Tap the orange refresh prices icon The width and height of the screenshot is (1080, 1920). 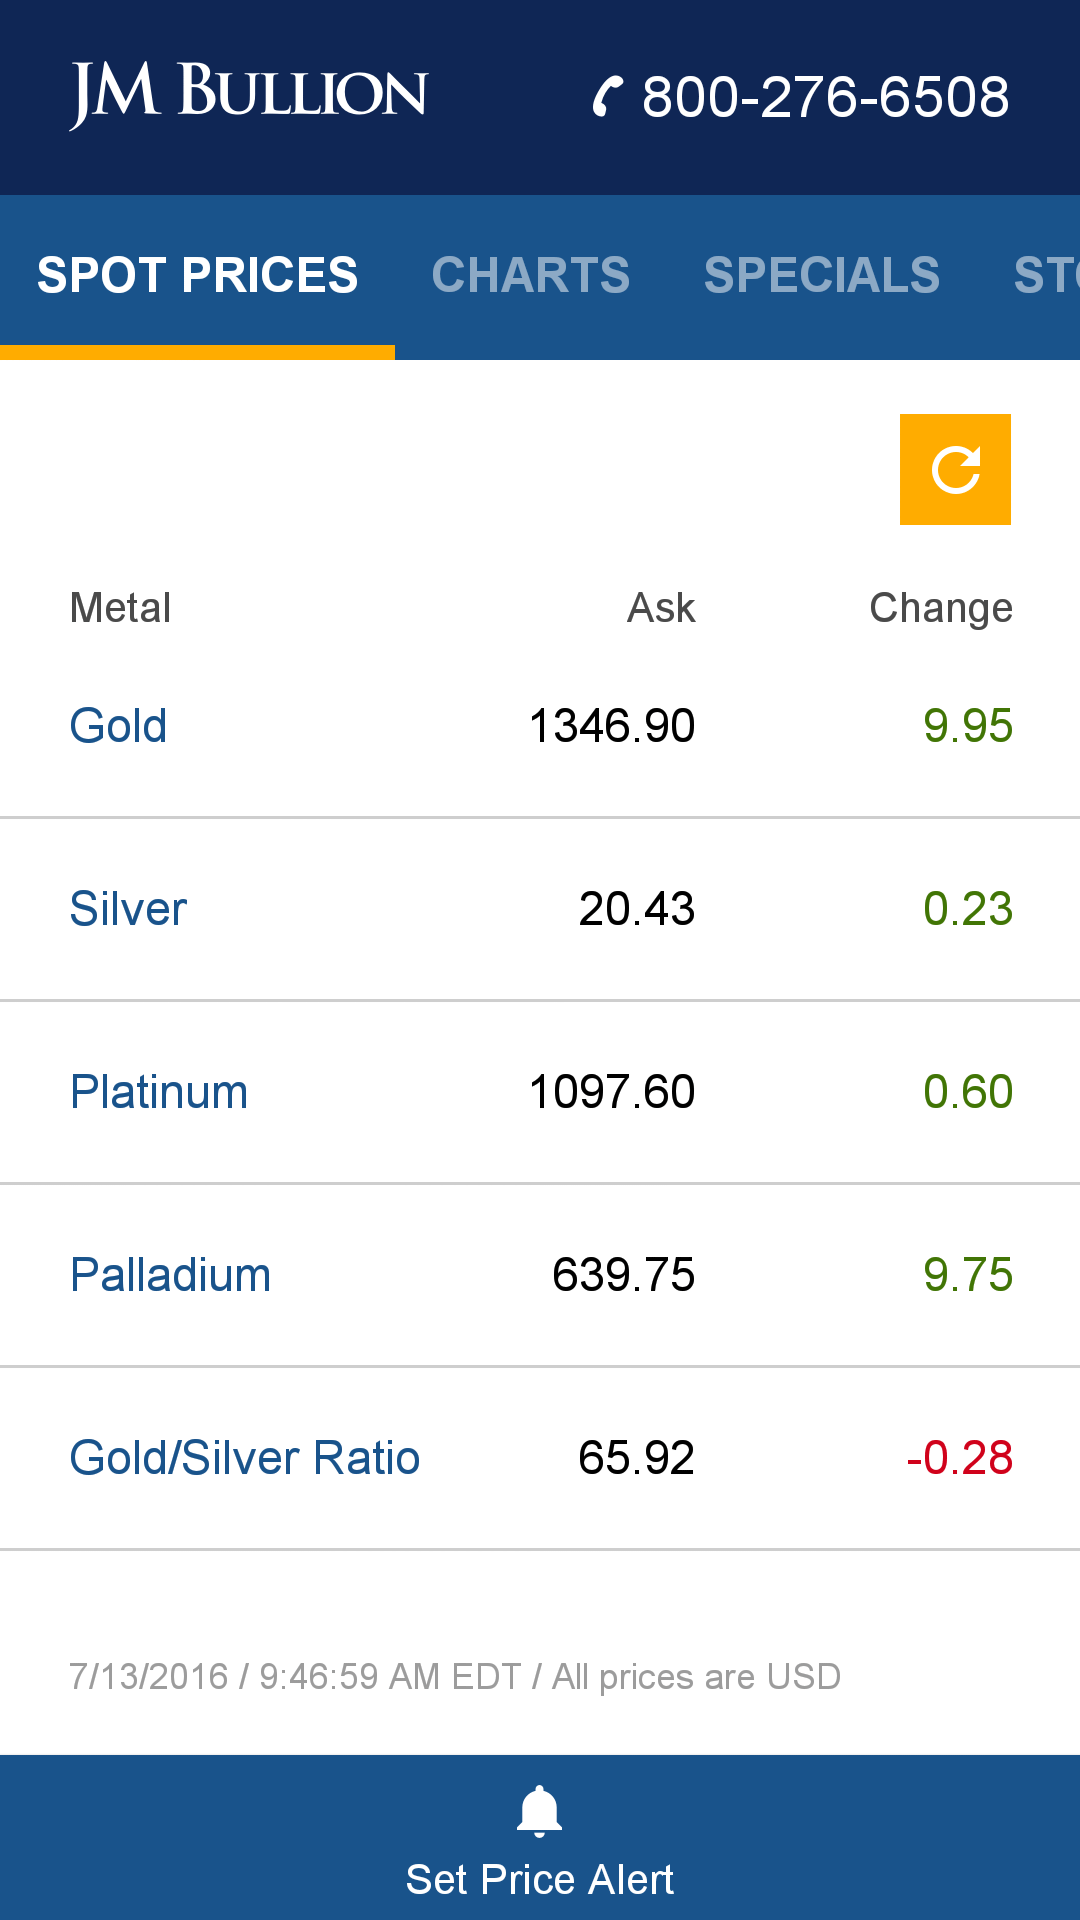955,469
